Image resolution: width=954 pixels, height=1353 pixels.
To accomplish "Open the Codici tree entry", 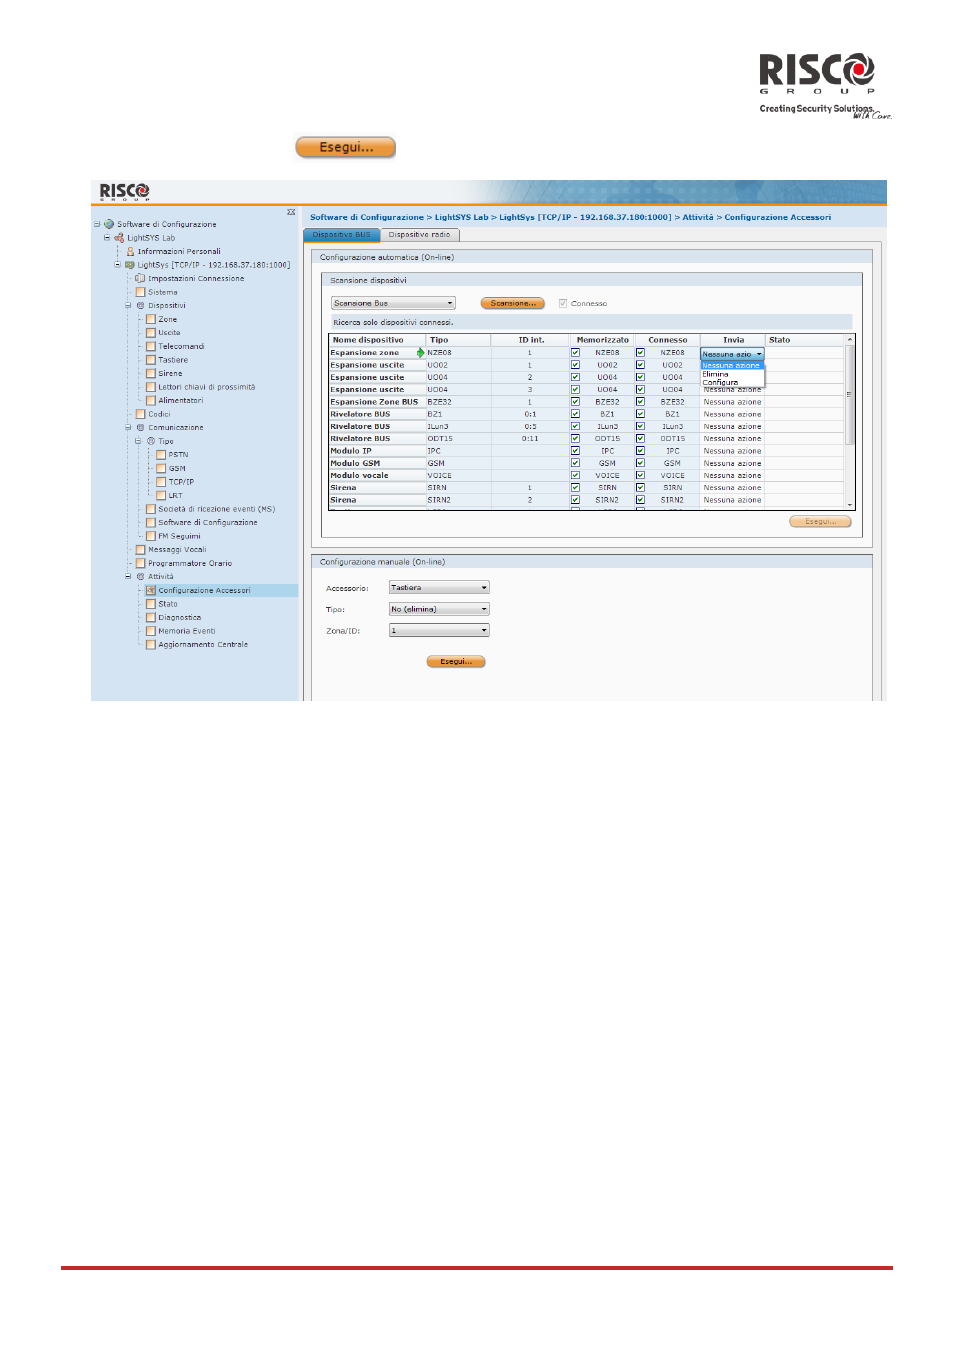I will 159,414.
